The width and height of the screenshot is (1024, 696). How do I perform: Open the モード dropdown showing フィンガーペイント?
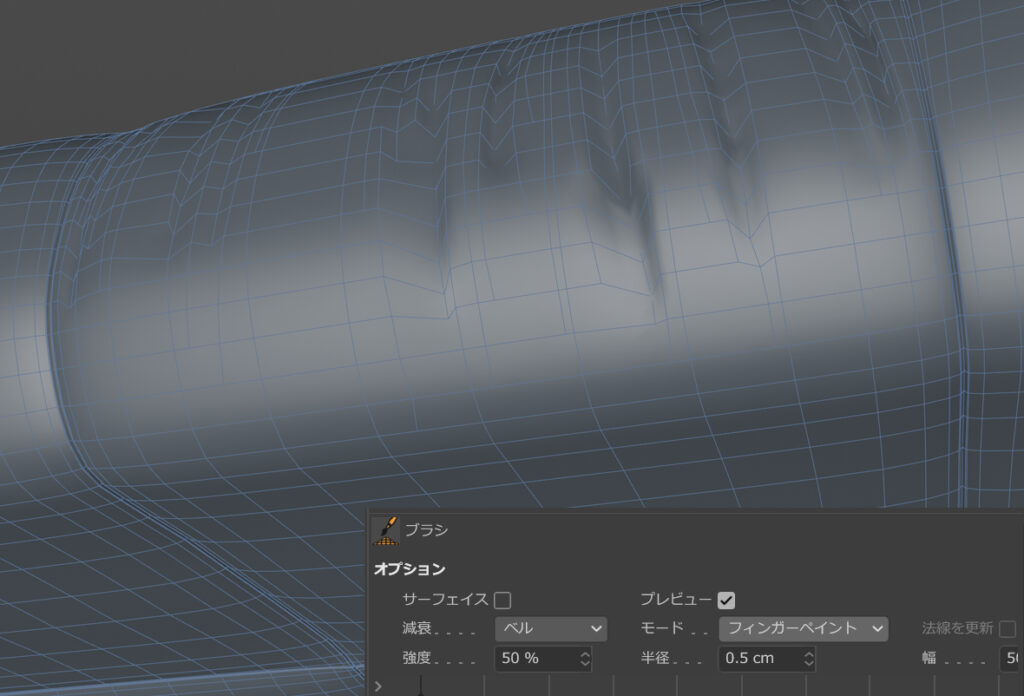803,629
